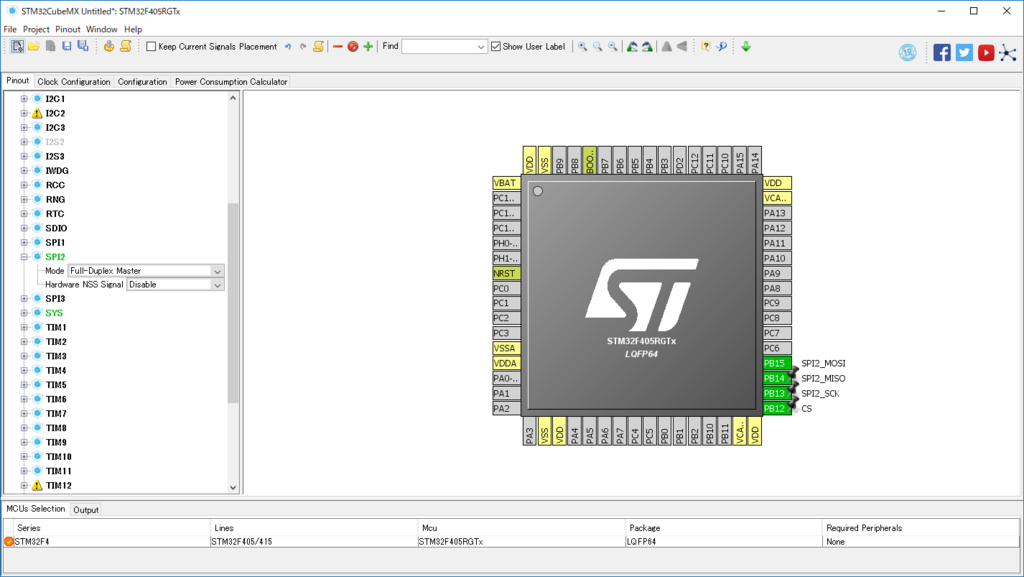
Task: Enable Keep Current Signals Placement checkbox
Action: [x=152, y=46]
